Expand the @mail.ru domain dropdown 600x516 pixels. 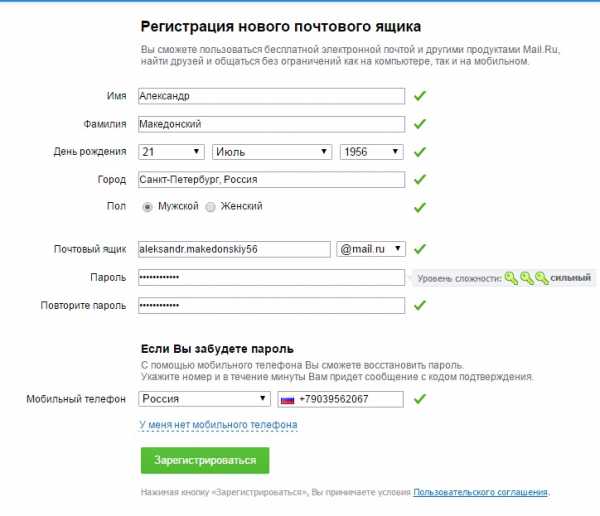(371, 249)
